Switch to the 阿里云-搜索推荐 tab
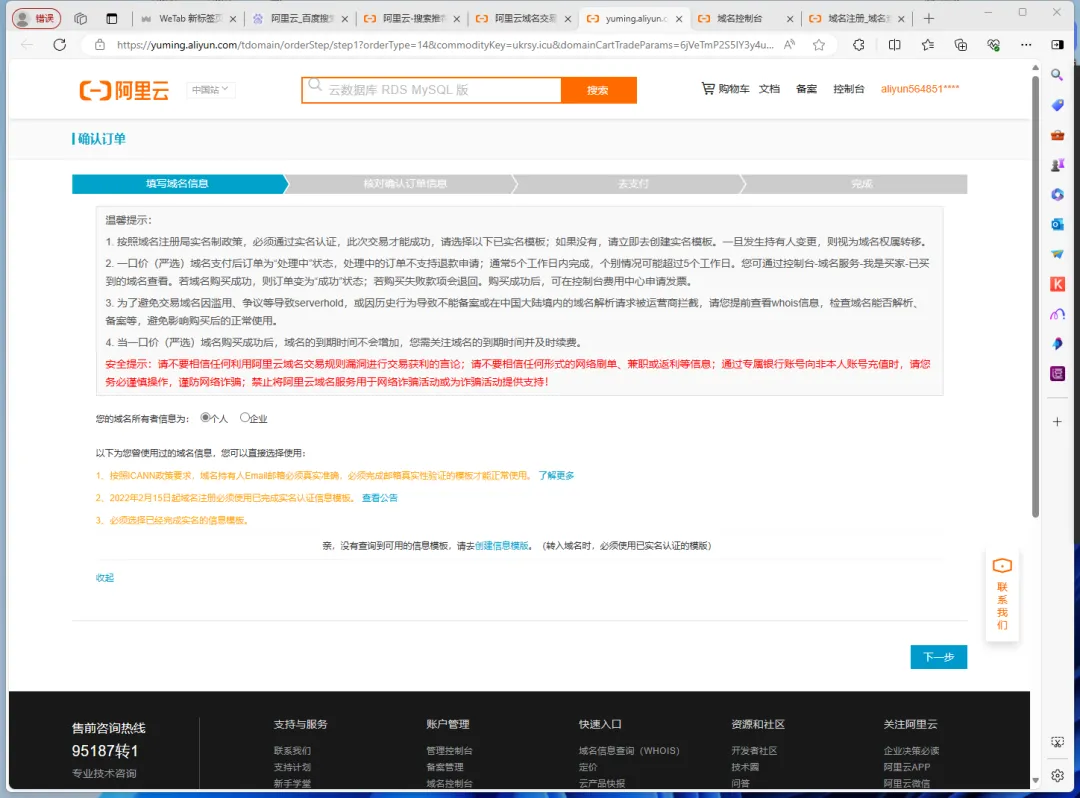This screenshot has height=798, width=1080. tap(411, 19)
